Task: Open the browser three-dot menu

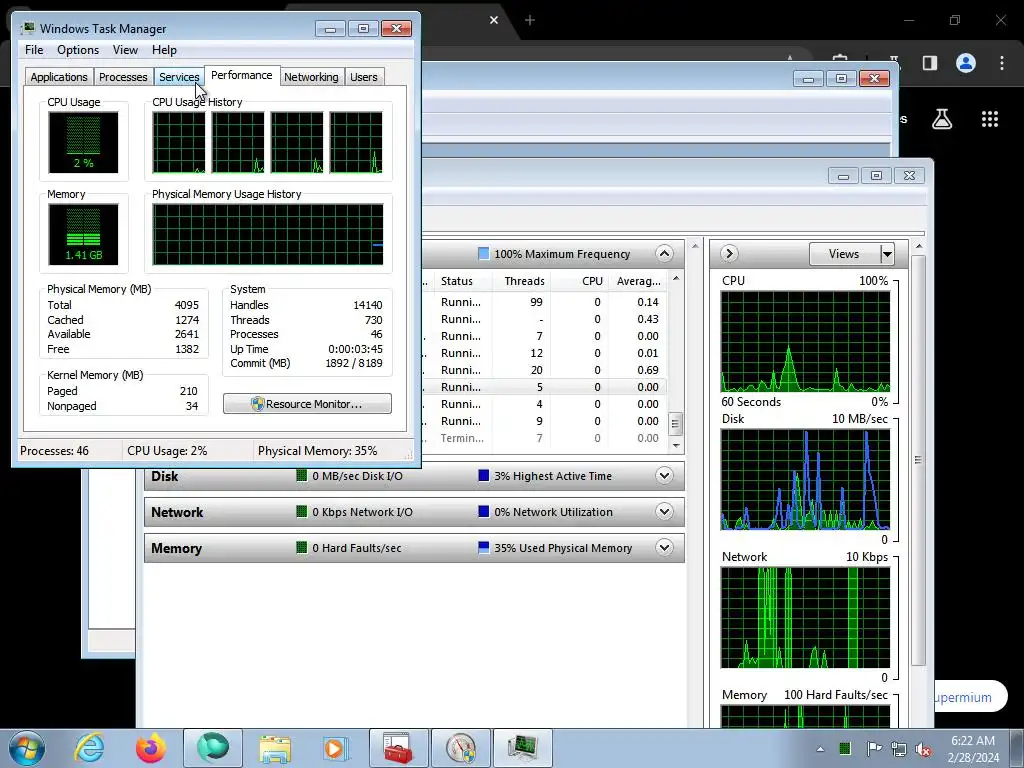Action: pos(1002,63)
